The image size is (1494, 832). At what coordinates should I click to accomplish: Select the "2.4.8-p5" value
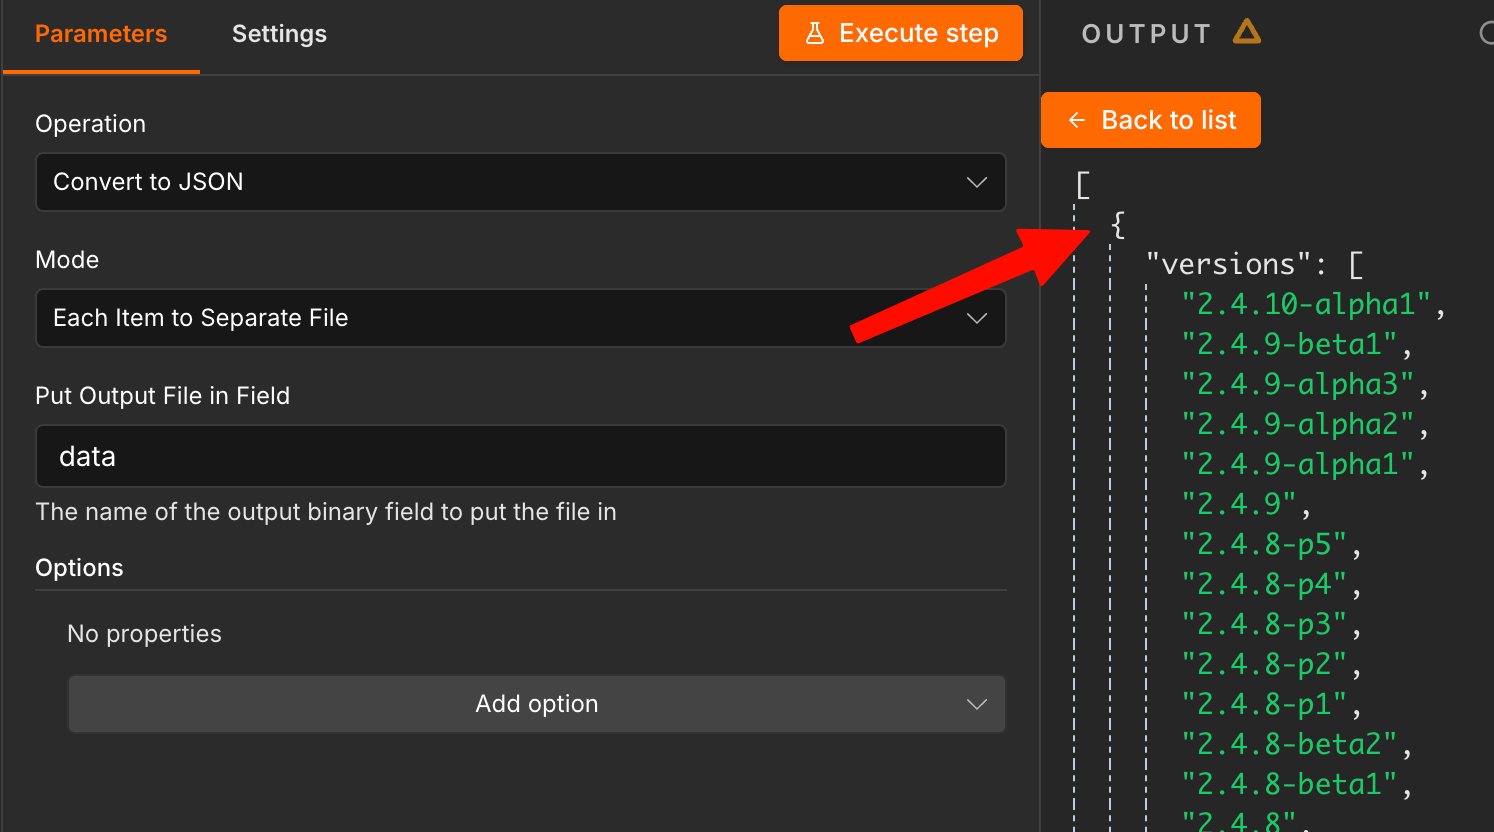pos(1264,544)
